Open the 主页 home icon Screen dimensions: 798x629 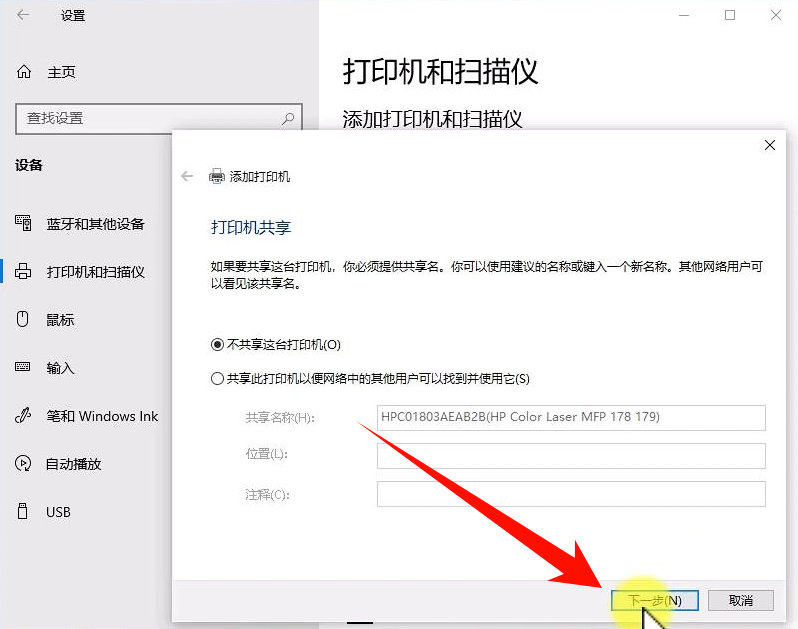click(x=24, y=72)
